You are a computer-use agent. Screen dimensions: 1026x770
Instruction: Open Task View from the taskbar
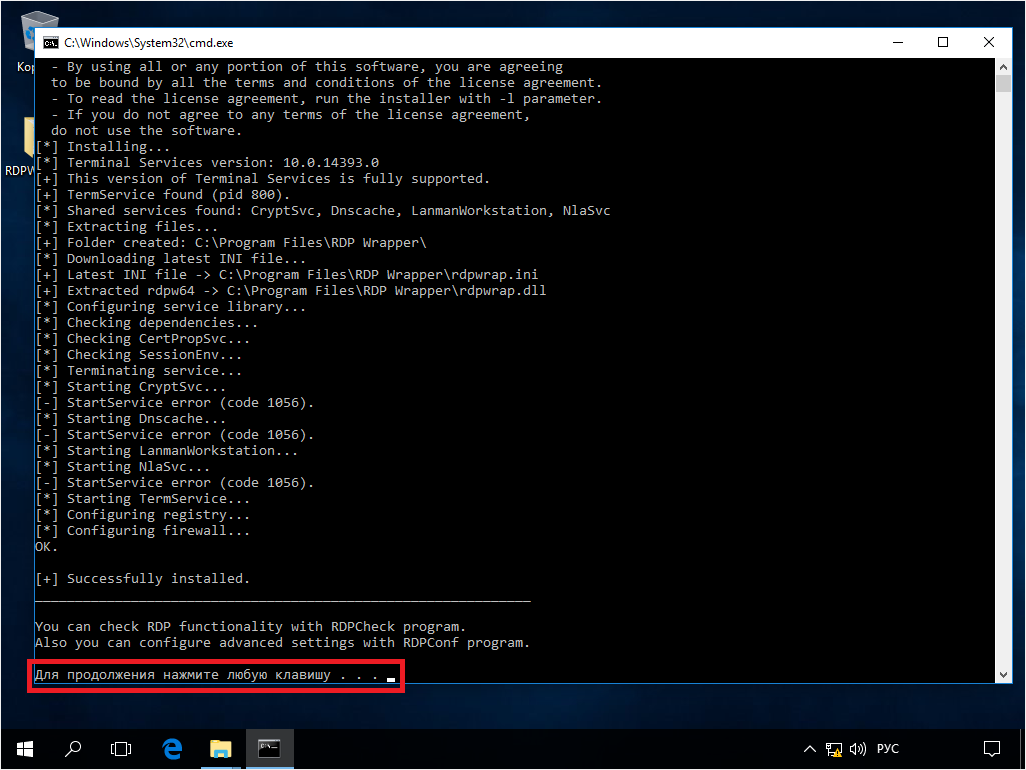(x=121, y=748)
